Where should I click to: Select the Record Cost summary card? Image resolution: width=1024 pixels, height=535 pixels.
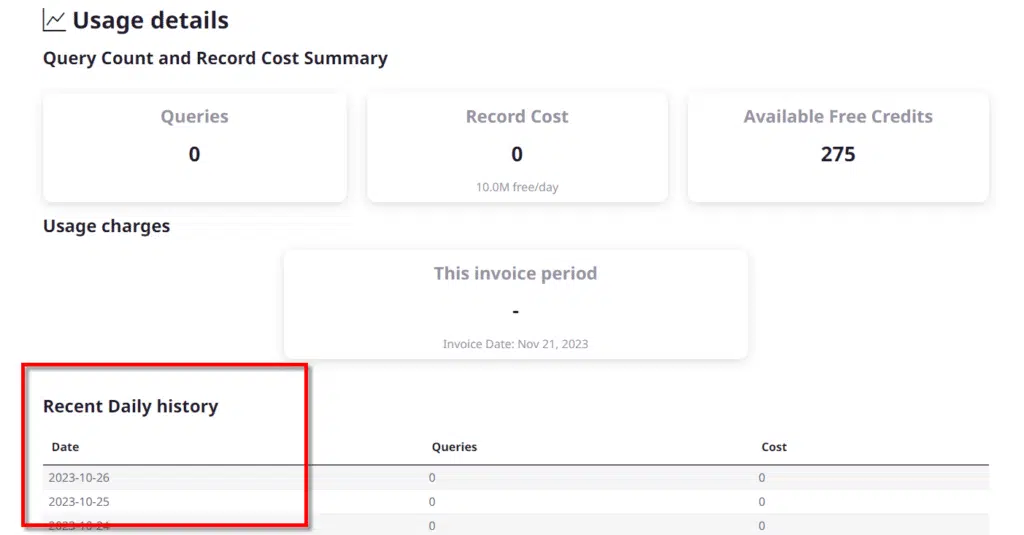click(517, 146)
